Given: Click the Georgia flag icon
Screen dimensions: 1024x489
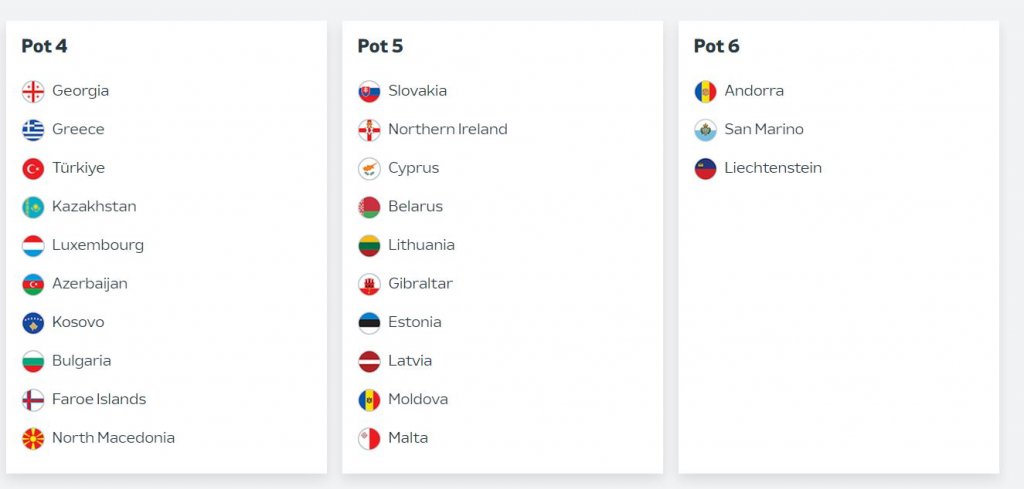Looking at the screenshot, I should (x=33, y=91).
